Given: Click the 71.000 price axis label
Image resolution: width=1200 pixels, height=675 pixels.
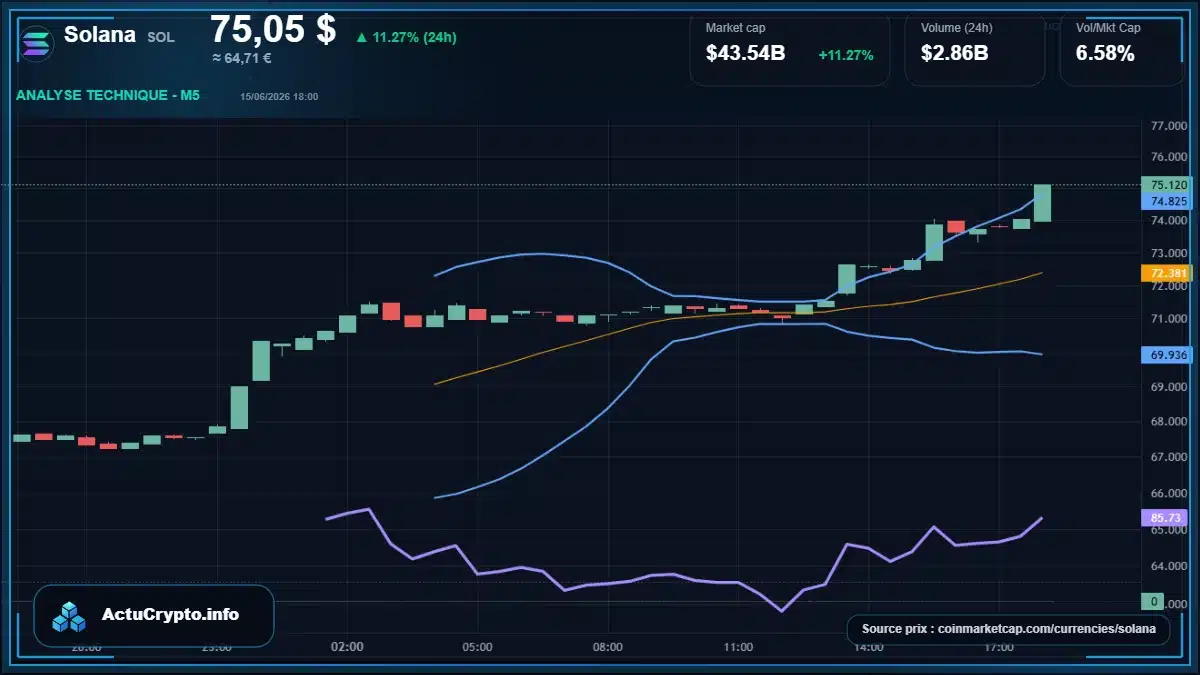Looking at the screenshot, I should 1169,319.
